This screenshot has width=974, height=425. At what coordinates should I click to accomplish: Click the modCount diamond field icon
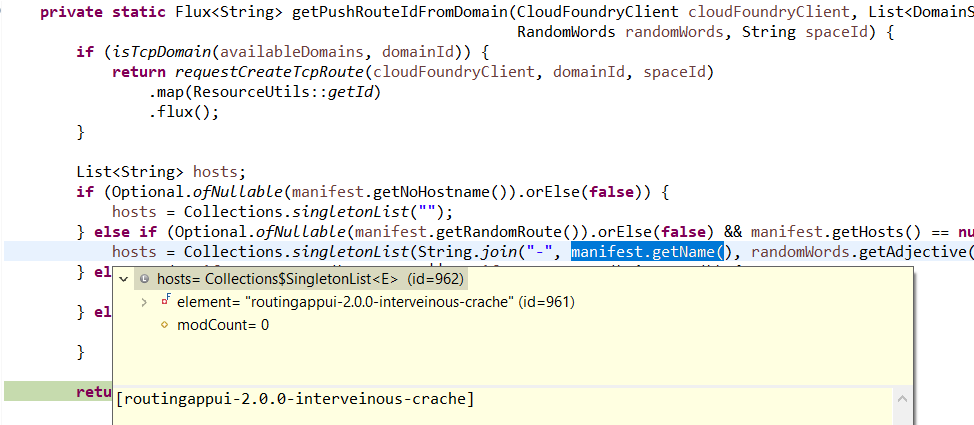coord(165,325)
